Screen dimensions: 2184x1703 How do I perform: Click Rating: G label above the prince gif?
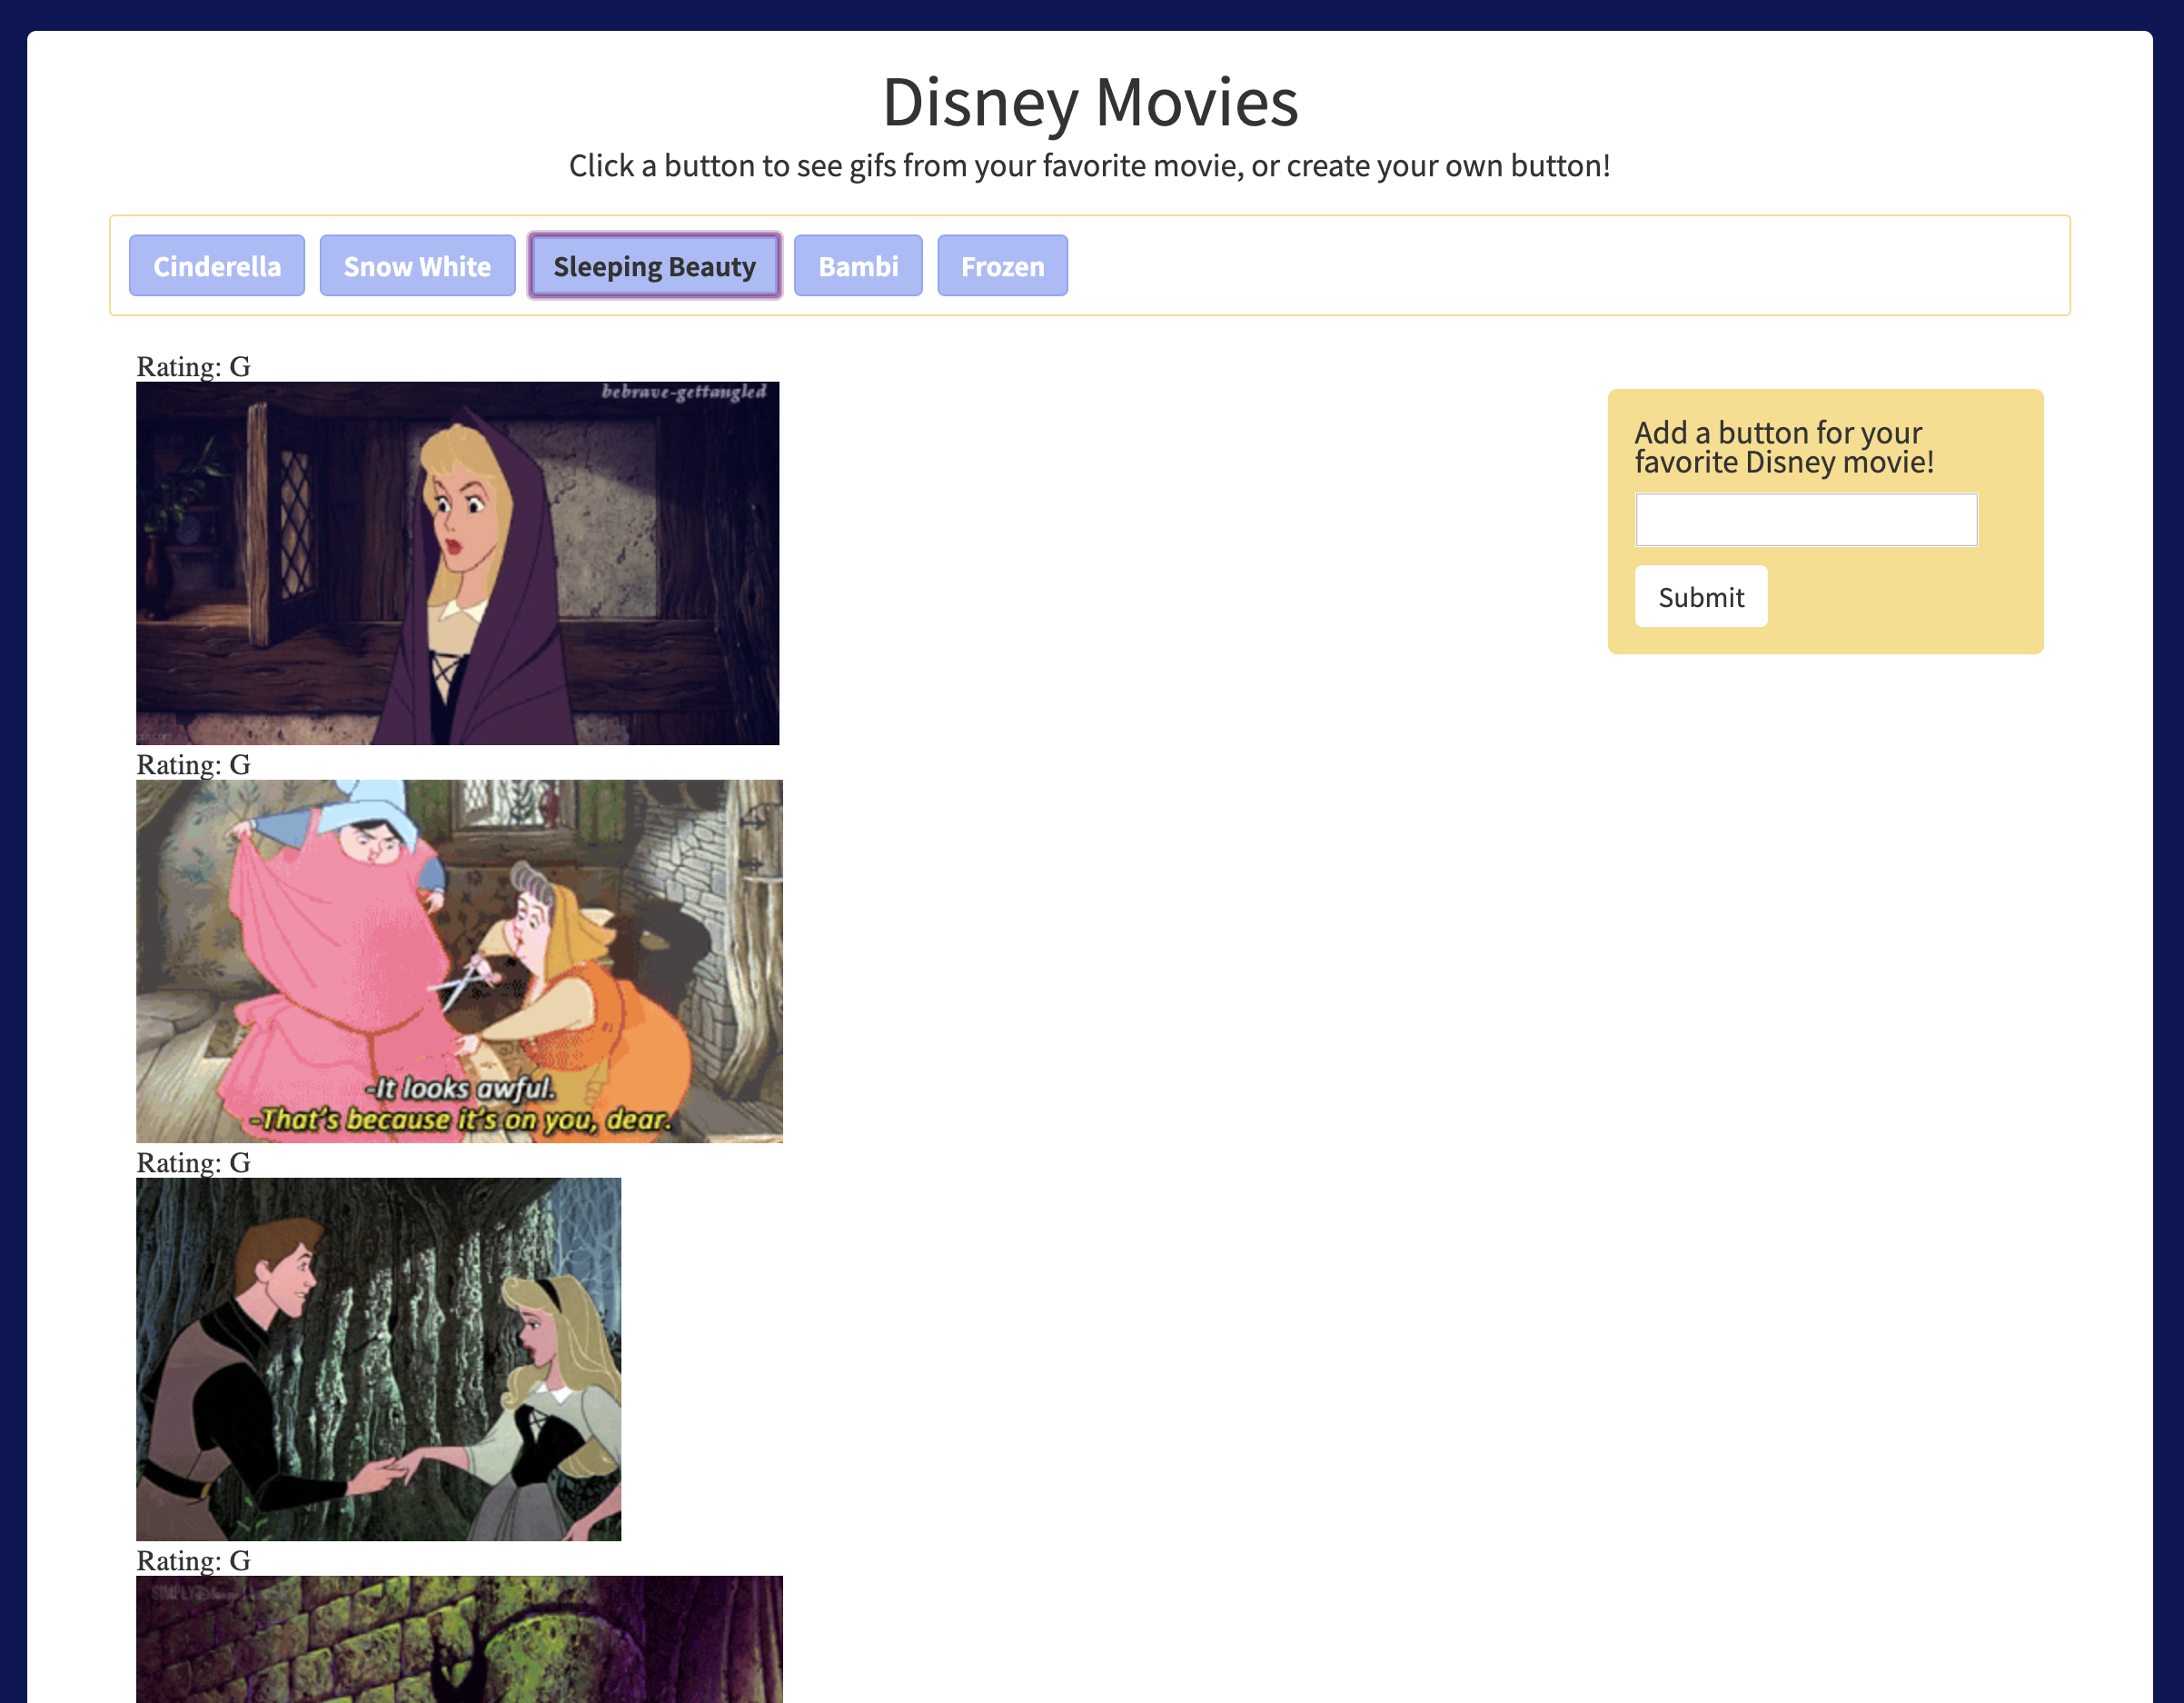point(193,1163)
